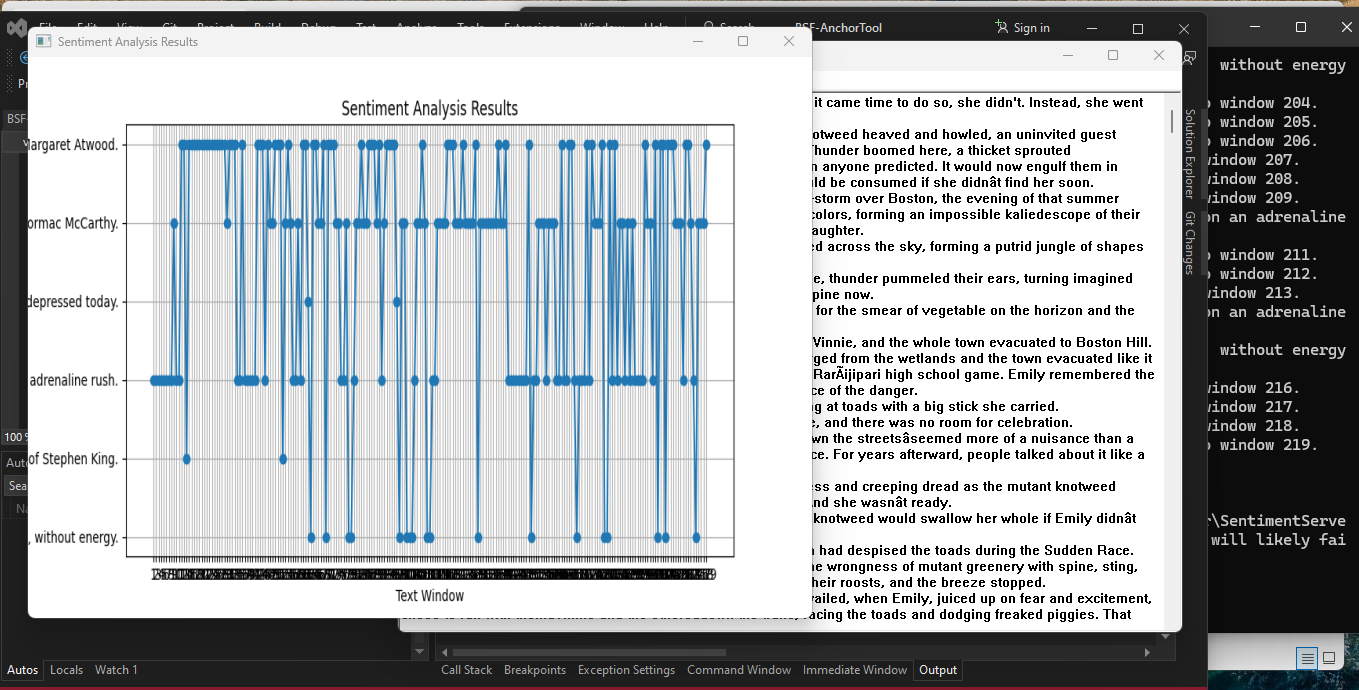Close the Visual Studio window
1359x690 pixels.
[x=1184, y=28]
